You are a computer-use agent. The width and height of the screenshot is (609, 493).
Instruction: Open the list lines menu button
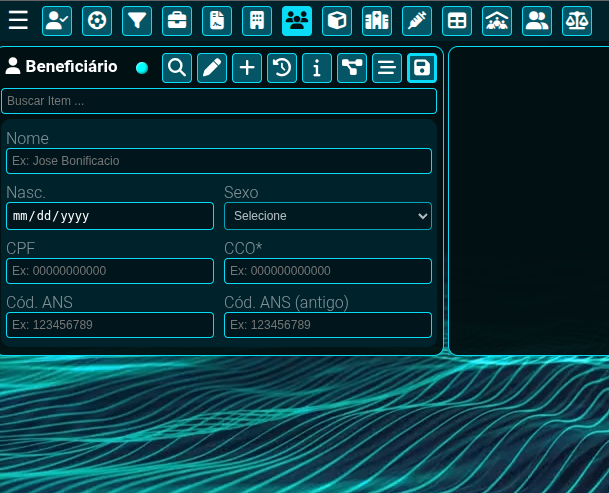[x=387, y=68]
